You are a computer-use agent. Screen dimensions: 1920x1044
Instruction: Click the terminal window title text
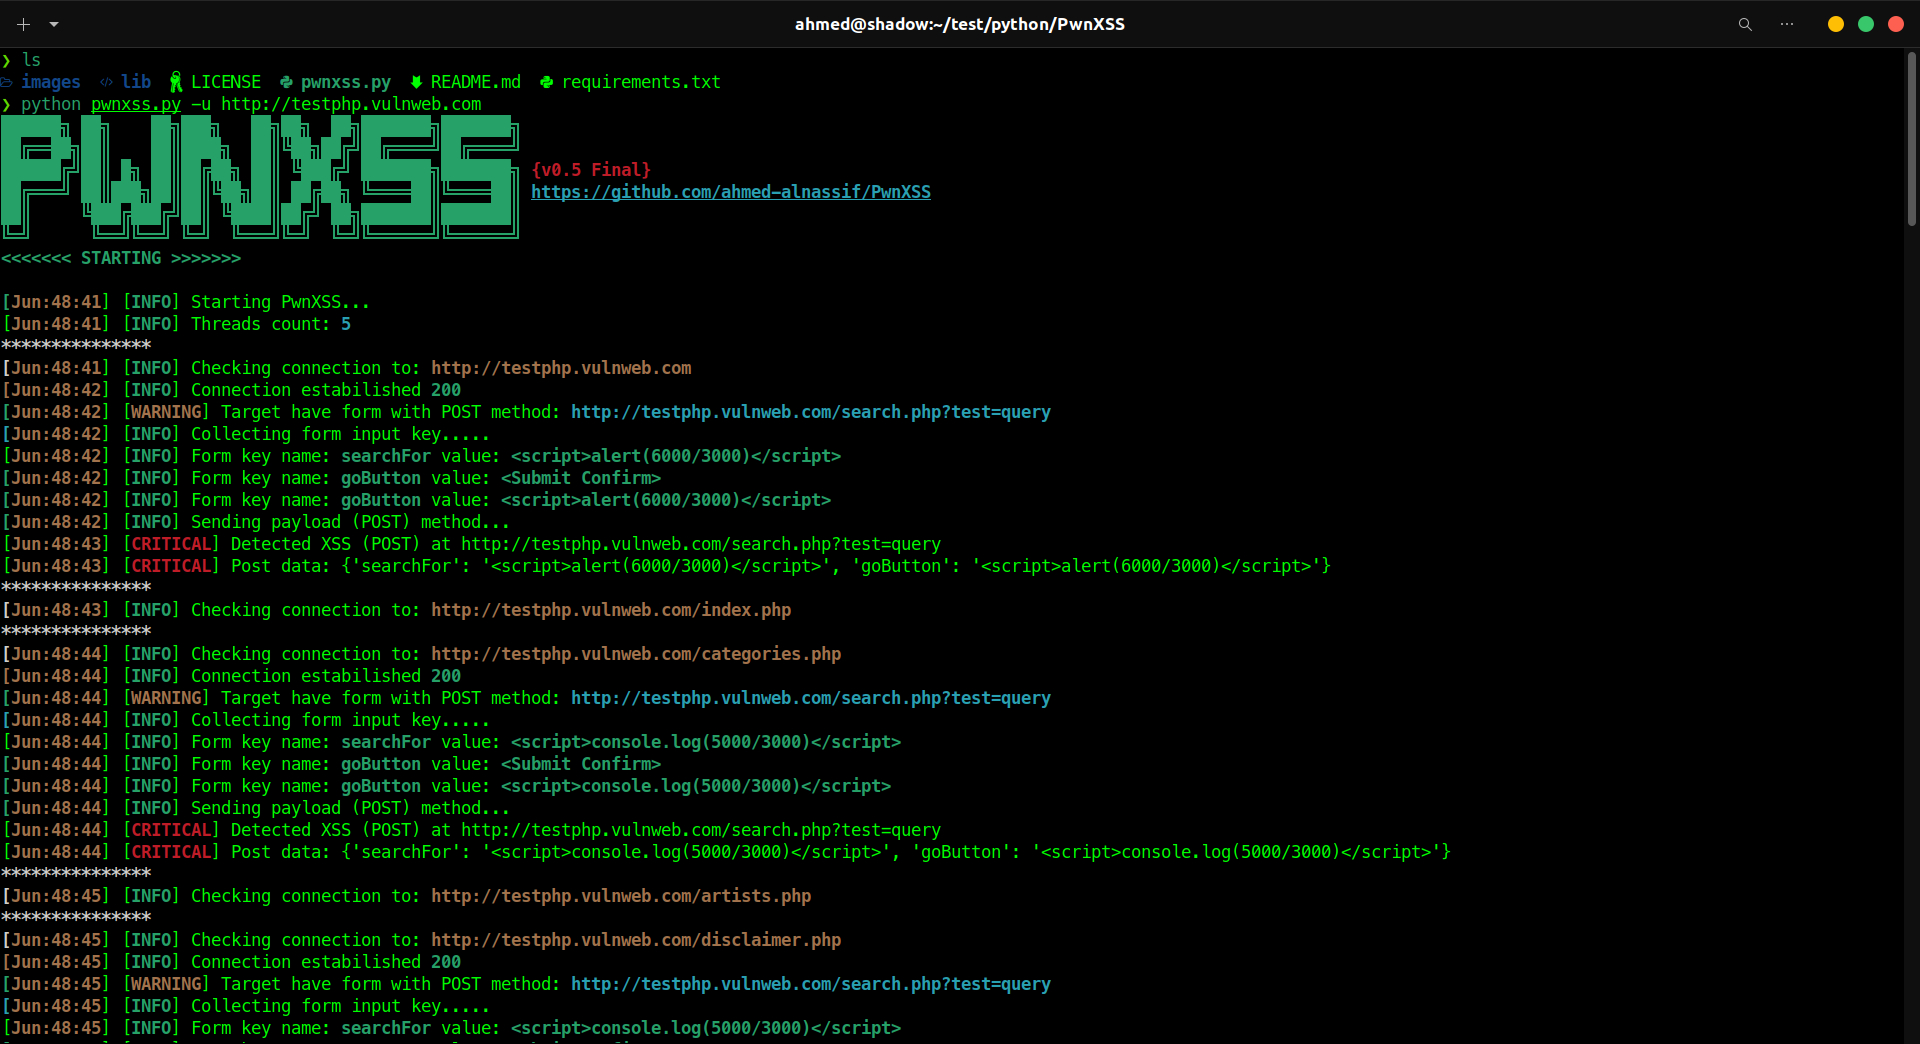point(960,24)
